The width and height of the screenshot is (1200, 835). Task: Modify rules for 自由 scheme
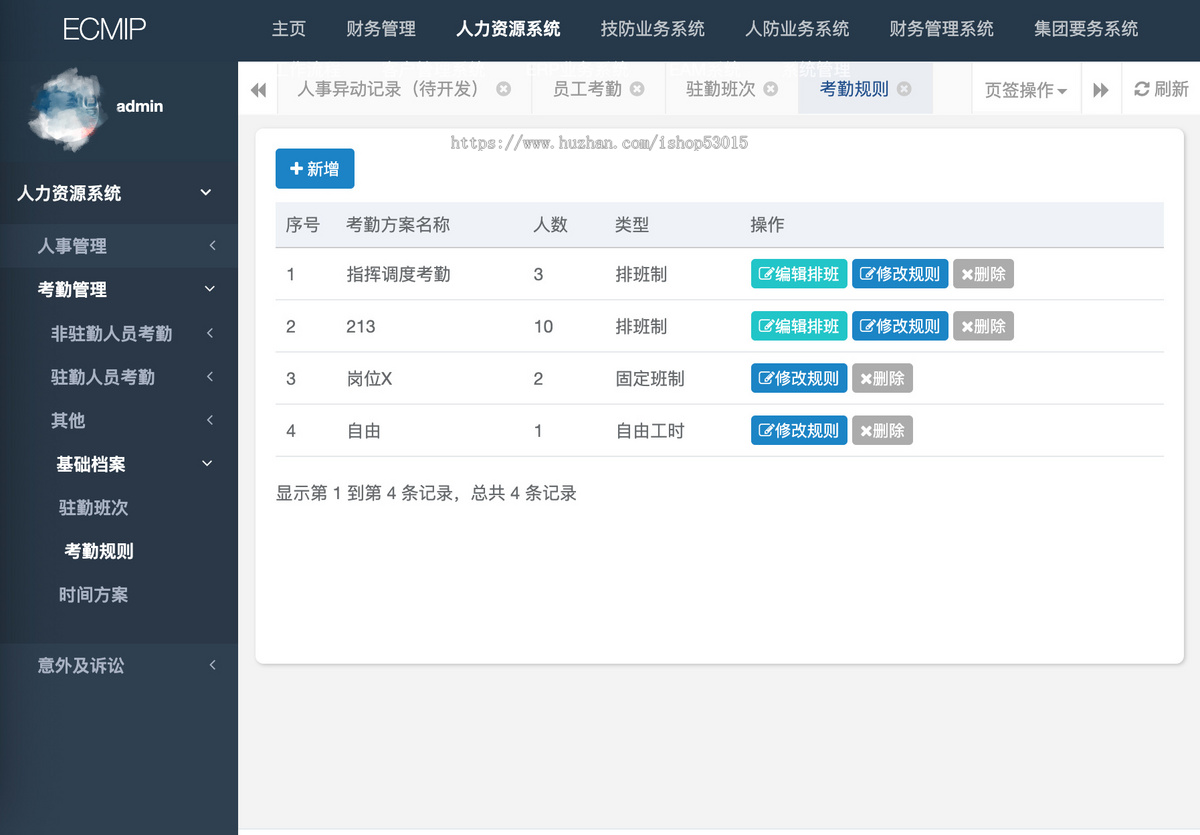tap(799, 430)
